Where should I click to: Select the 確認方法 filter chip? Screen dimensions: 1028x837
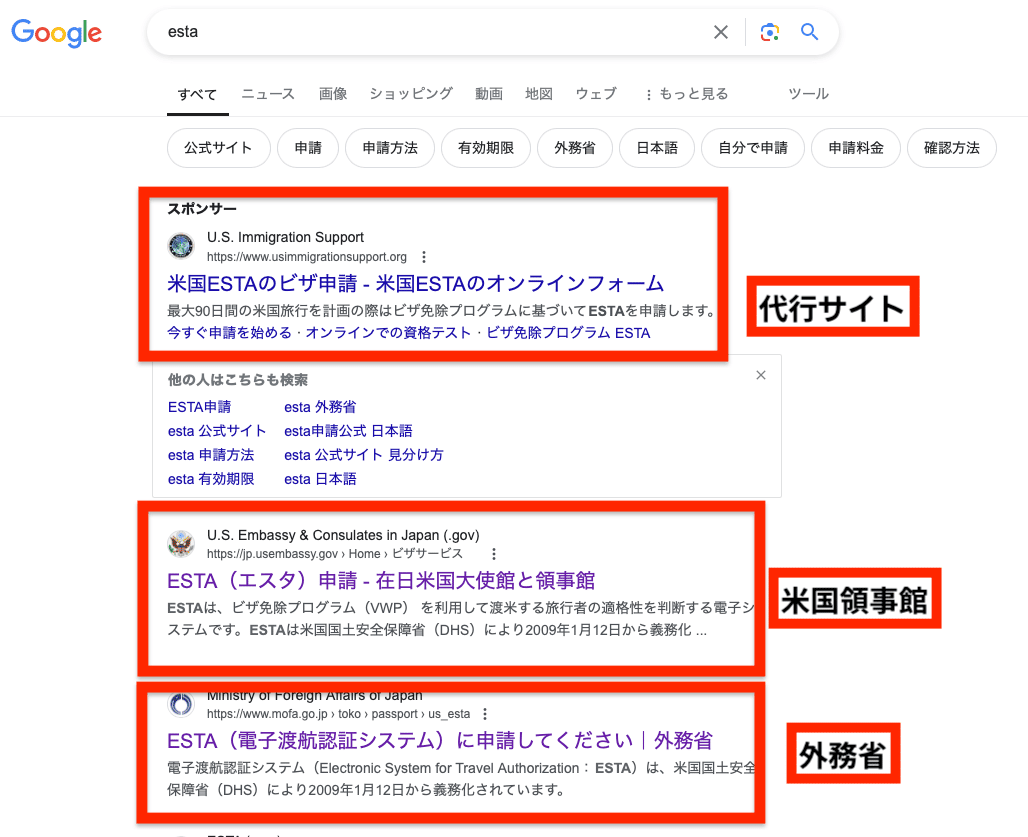pos(952,148)
